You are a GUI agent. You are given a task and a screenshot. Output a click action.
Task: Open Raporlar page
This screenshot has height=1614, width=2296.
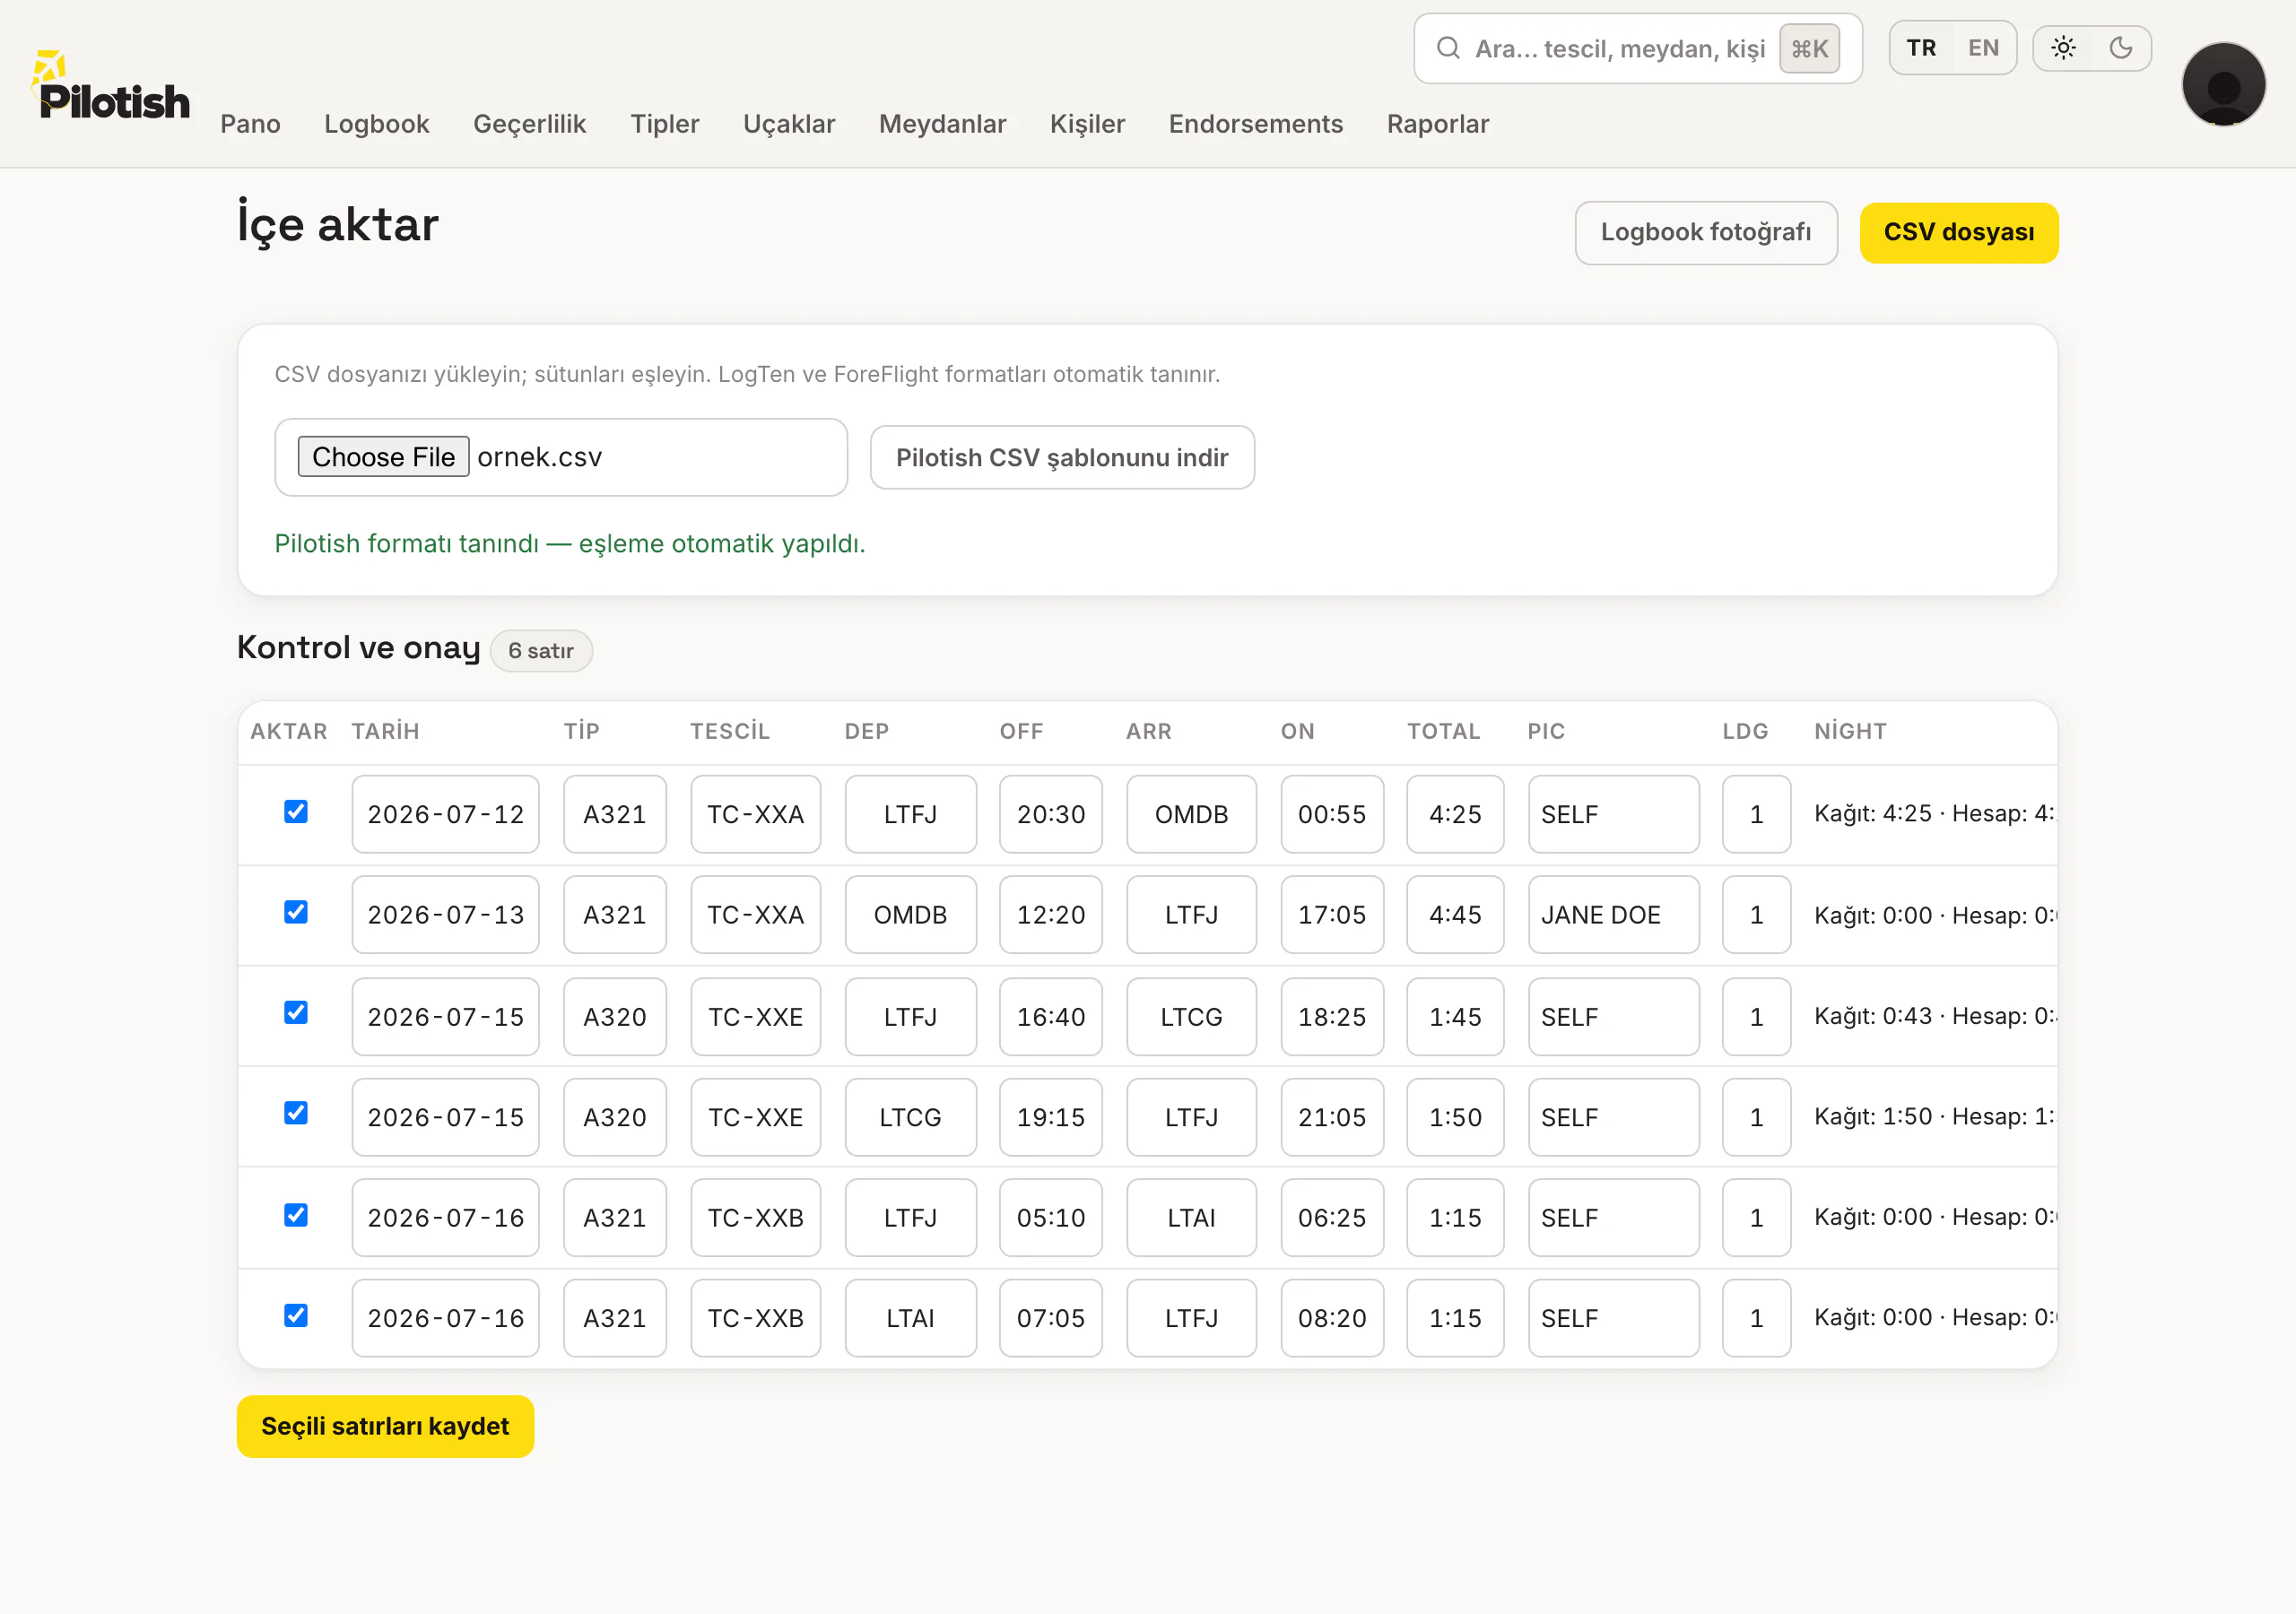(x=1437, y=124)
